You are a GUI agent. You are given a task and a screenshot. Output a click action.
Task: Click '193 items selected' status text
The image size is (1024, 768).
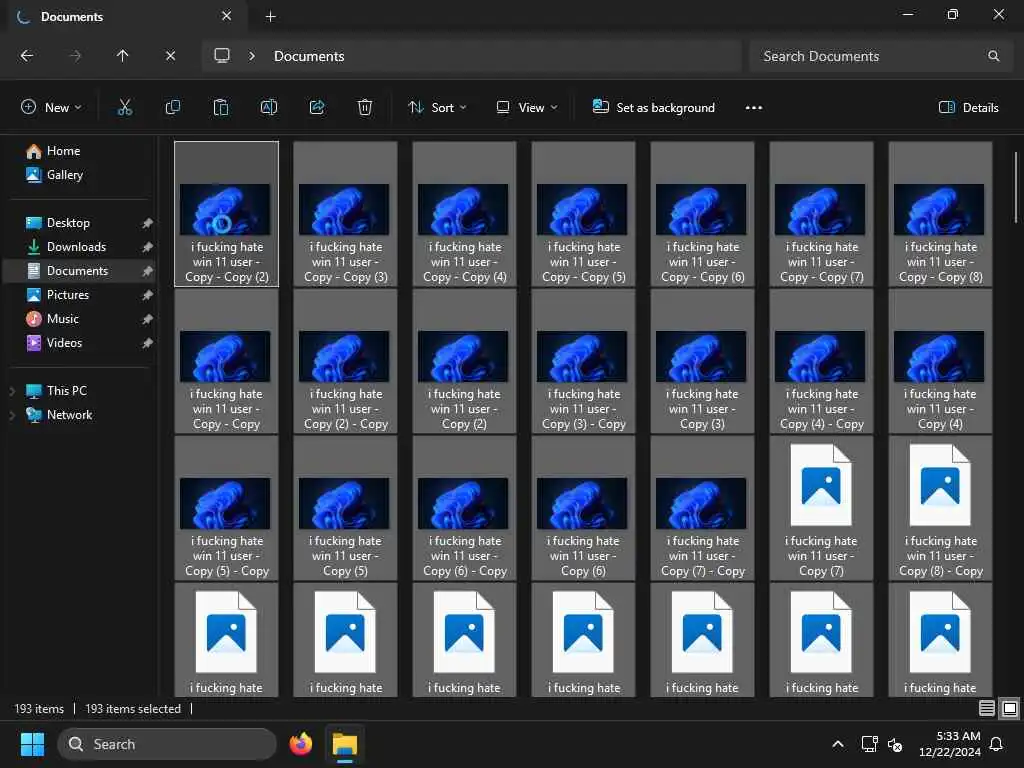point(133,709)
